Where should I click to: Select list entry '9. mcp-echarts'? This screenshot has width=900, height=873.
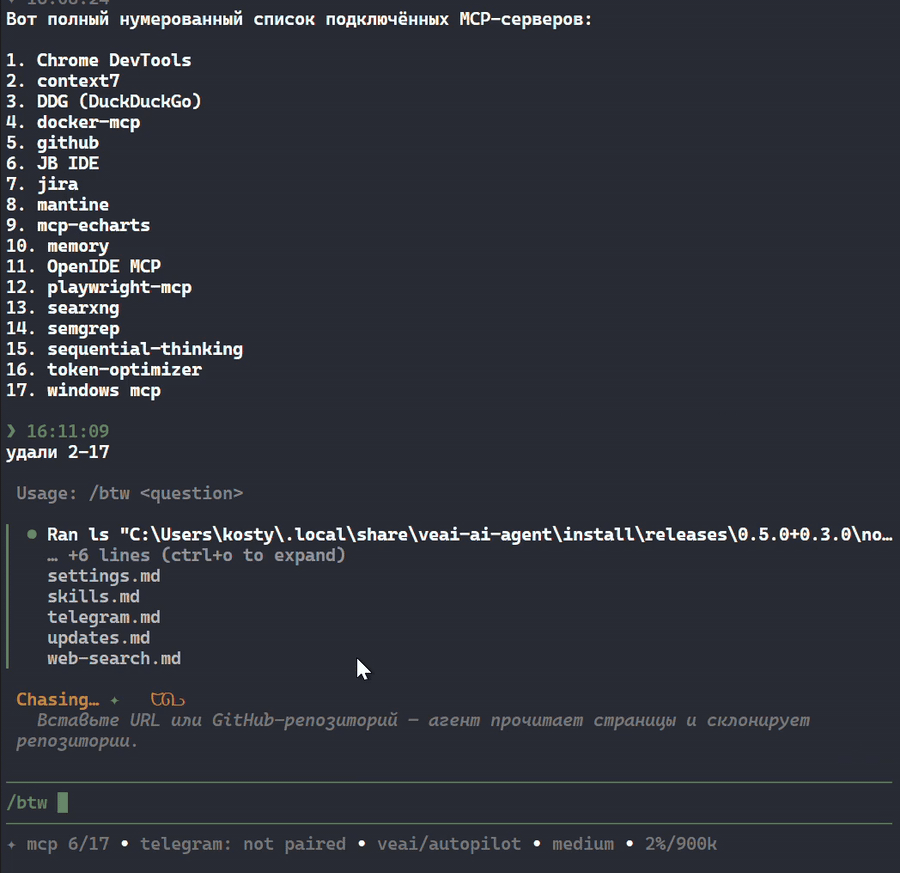coord(78,226)
